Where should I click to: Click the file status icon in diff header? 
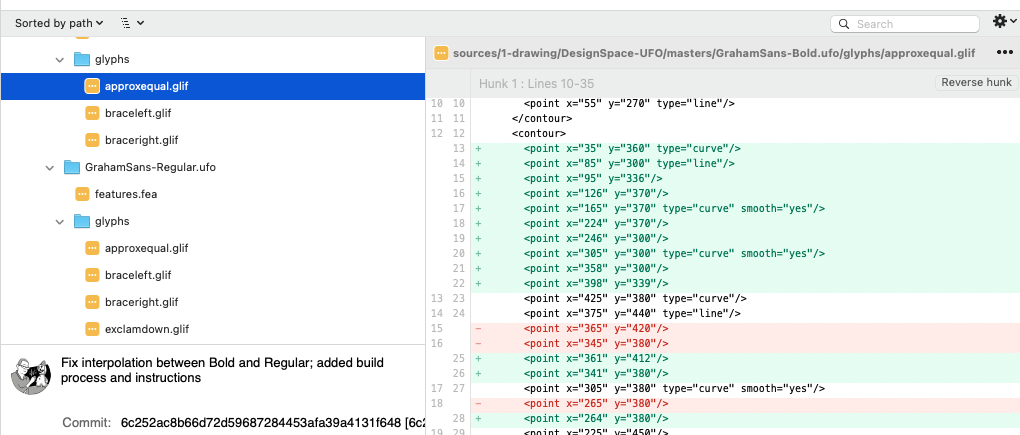click(440, 53)
